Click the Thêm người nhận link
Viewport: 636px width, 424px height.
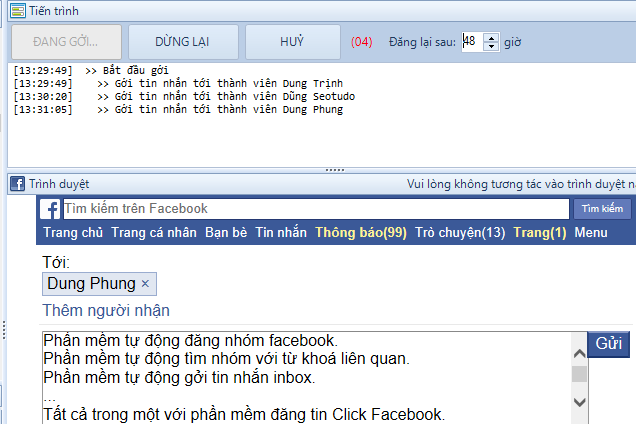(x=106, y=310)
